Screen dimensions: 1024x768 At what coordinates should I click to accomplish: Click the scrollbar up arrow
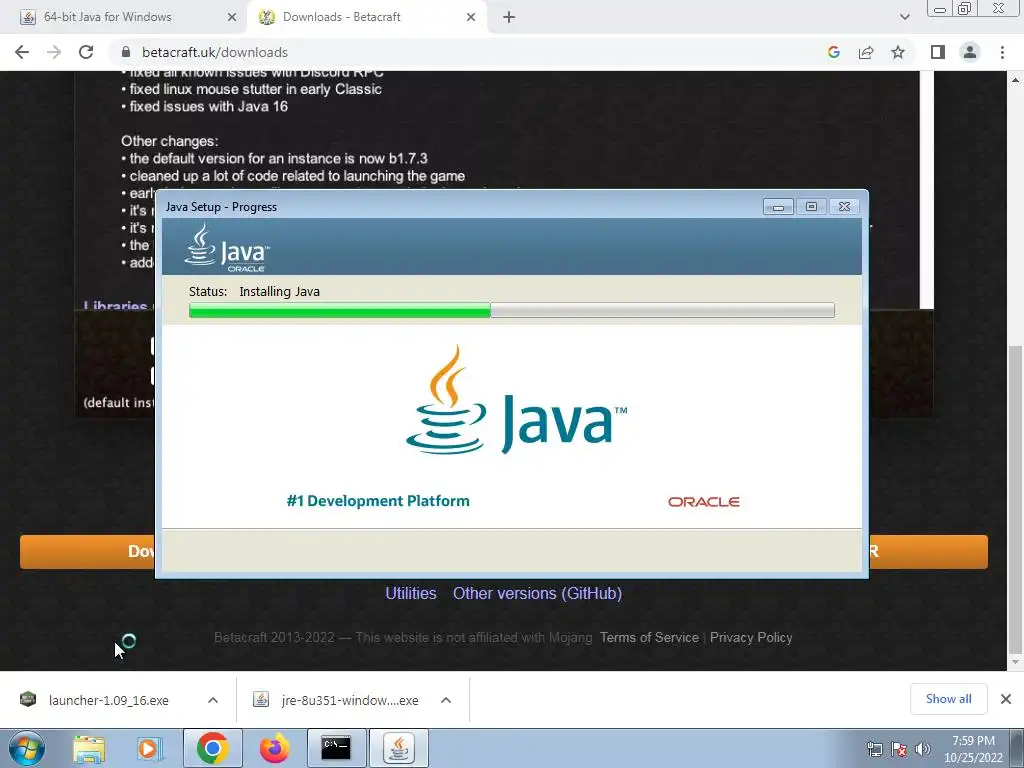click(1015, 80)
